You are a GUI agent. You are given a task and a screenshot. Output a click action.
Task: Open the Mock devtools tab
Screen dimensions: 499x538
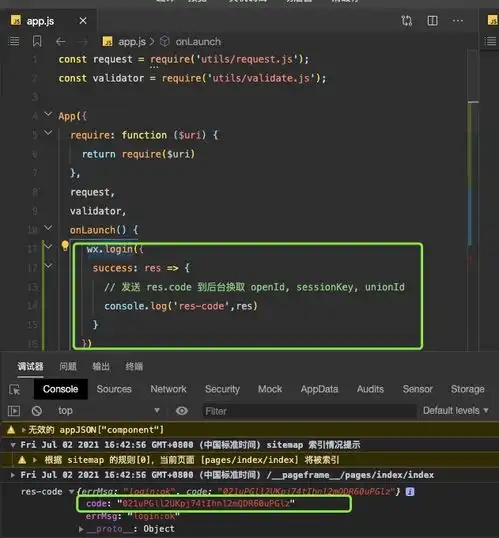click(270, 389)
